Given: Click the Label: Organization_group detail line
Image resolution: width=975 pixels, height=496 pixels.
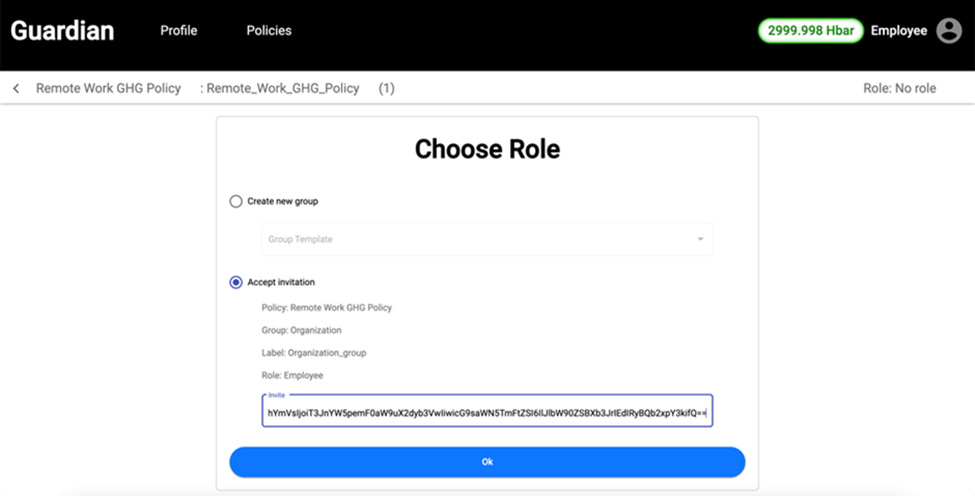Looking at the screenshot, I should pyautogui.click(x=312, y=353).
